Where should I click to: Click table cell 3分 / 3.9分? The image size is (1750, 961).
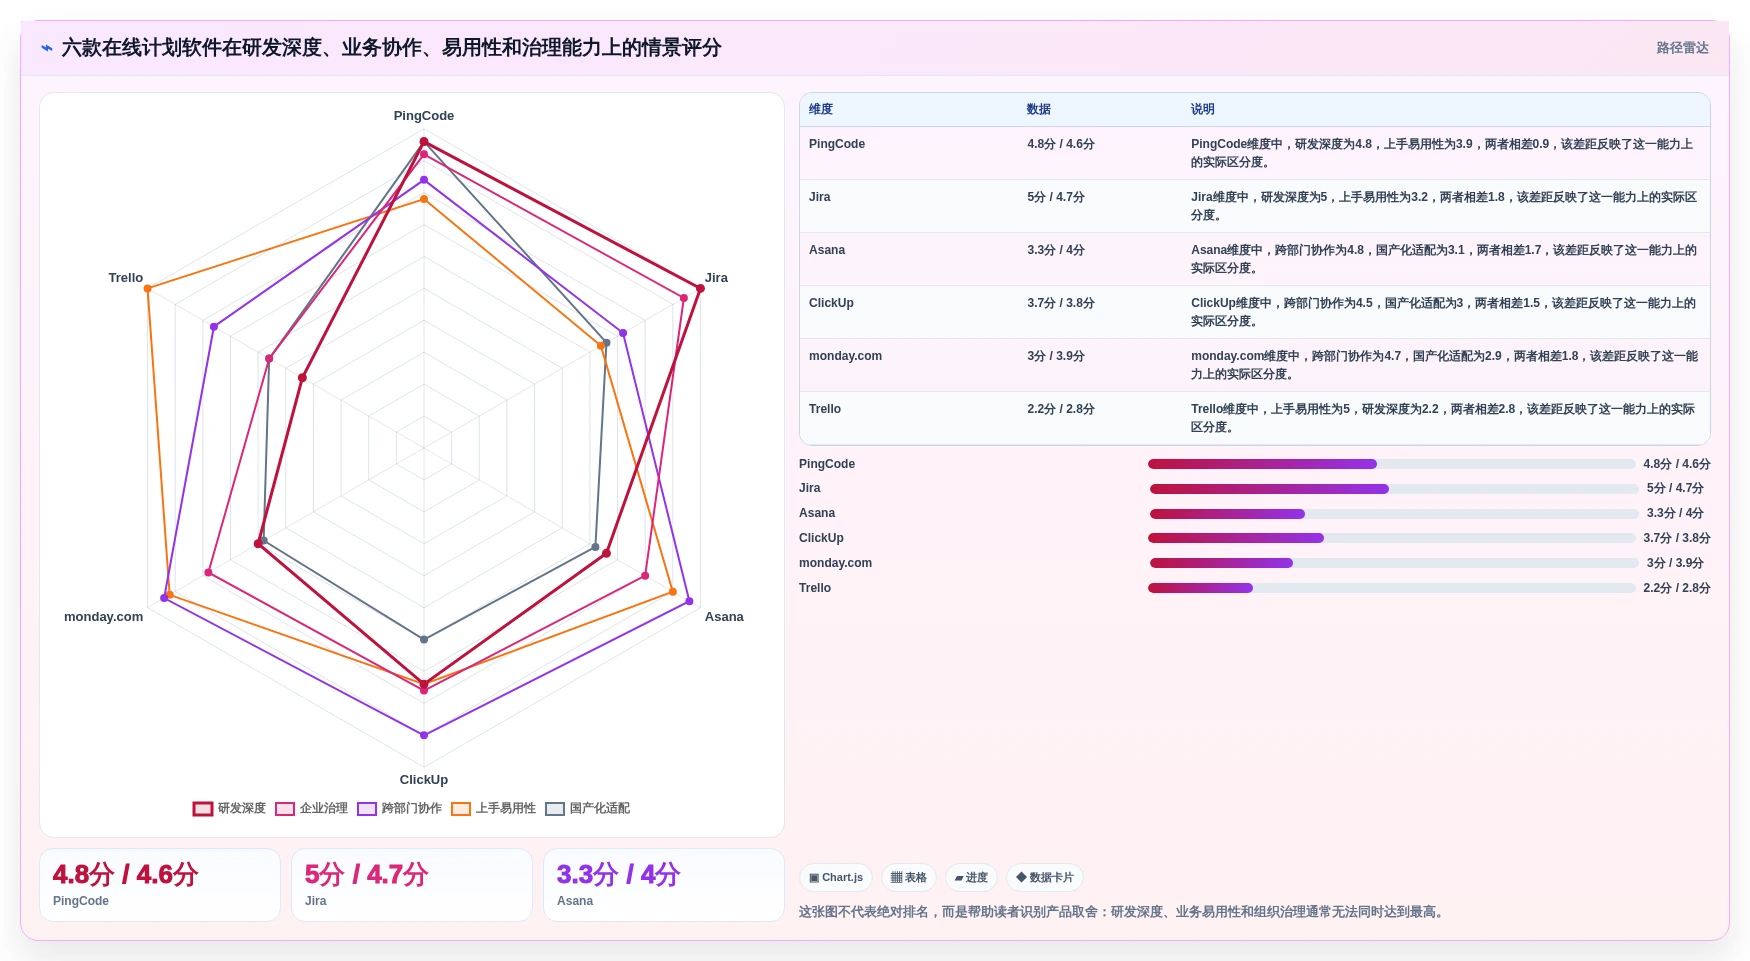(x=1056, y=356)
